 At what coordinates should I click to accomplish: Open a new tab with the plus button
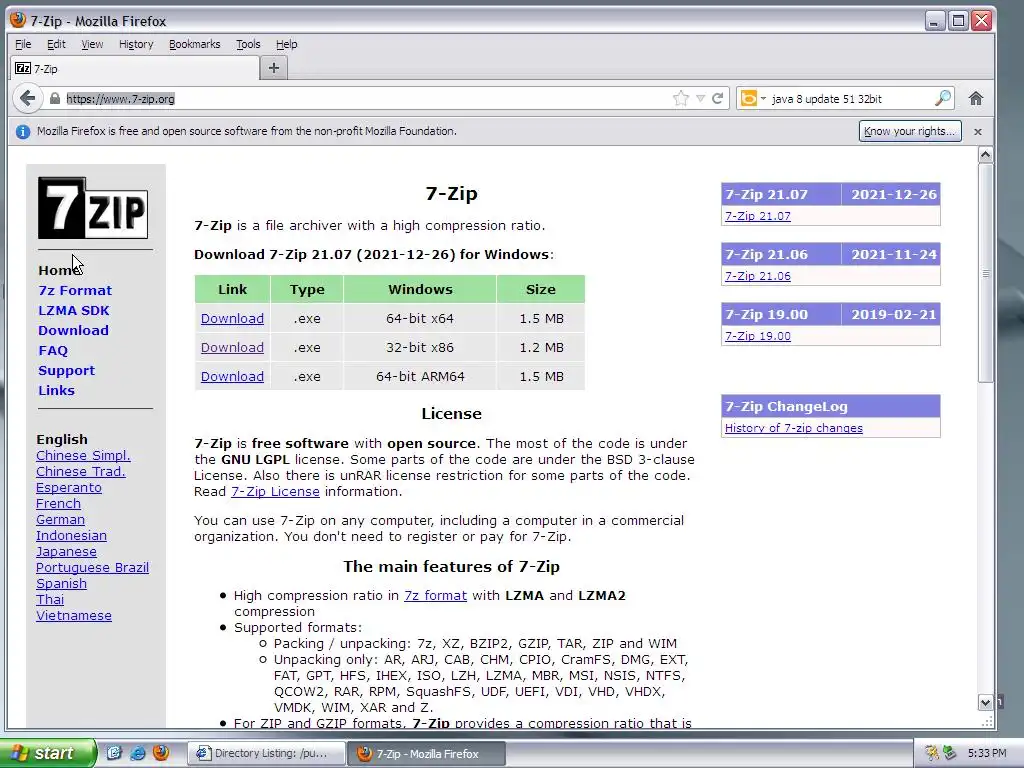[274, 68]
